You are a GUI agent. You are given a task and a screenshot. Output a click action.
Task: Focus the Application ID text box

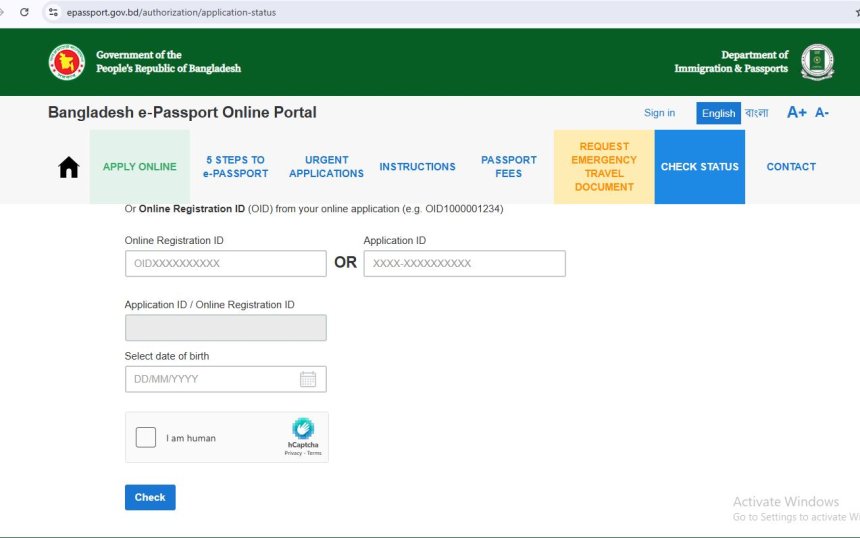tap(464, 264)
